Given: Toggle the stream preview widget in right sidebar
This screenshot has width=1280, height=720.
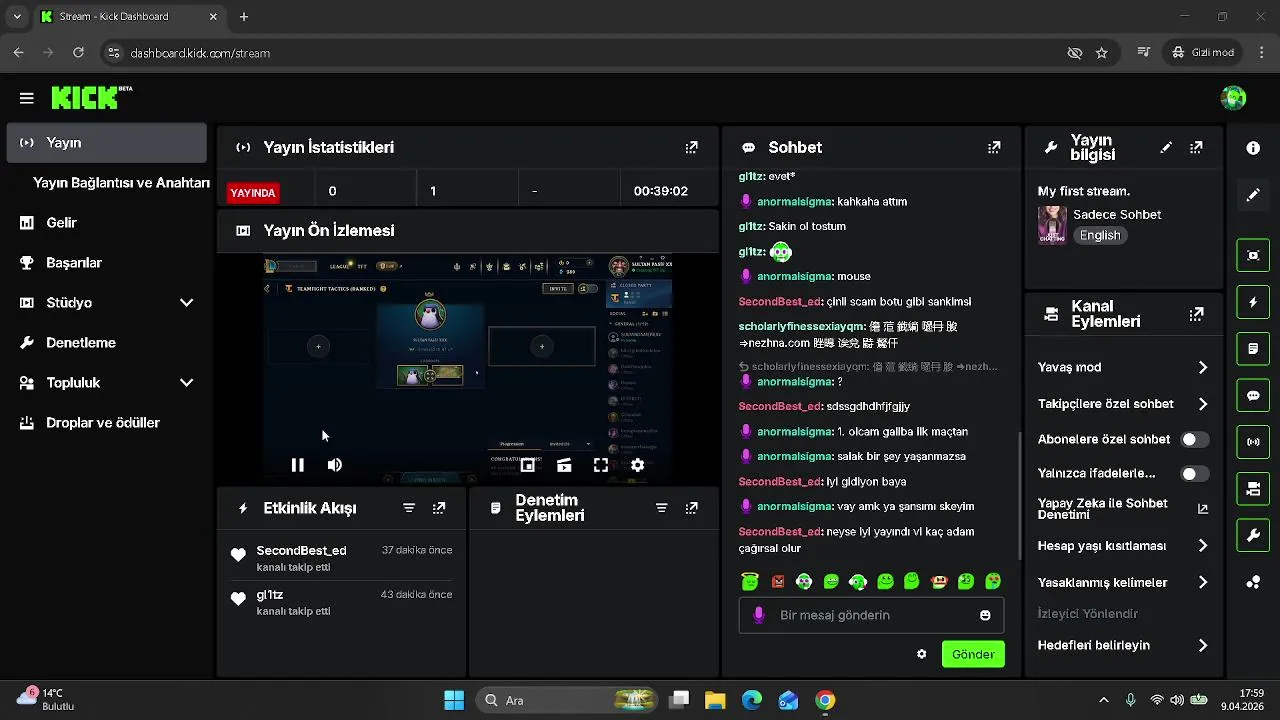Looking at the screenshot, I should click(x=1253, y=254).
